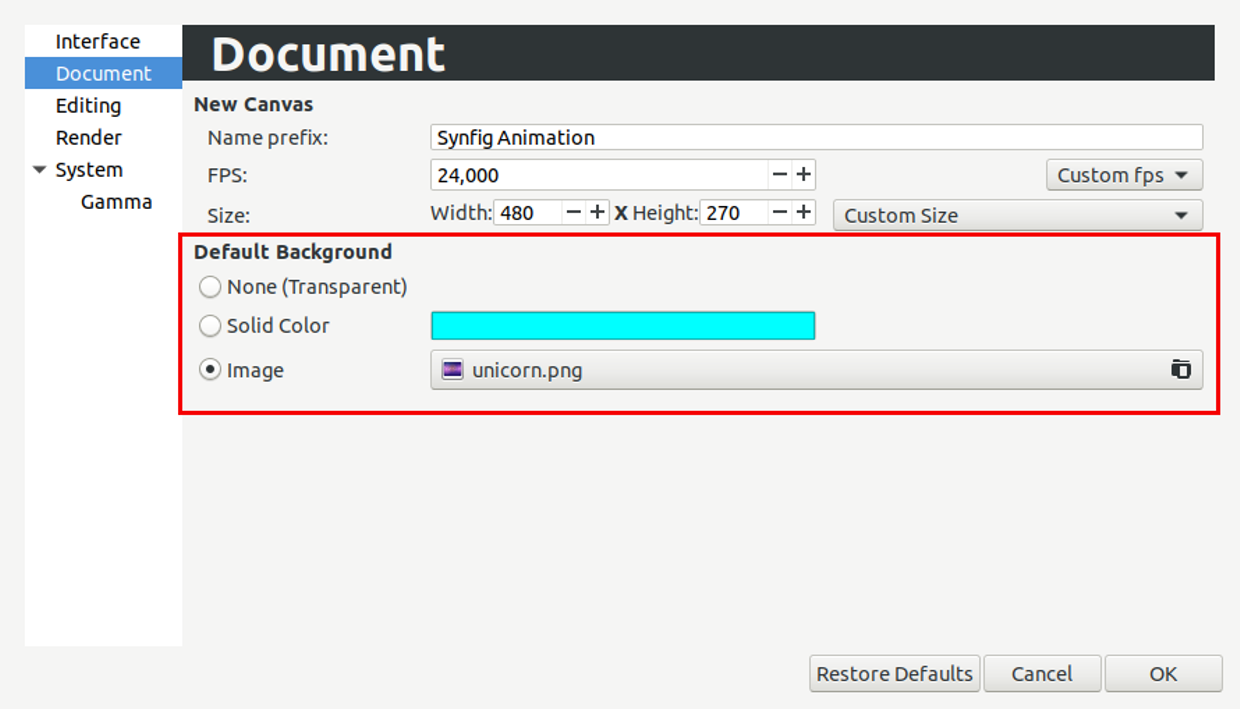Viewport: 1240px width, 709px height.
Task: Collapse the System tree section
Action: coord(40,170)
